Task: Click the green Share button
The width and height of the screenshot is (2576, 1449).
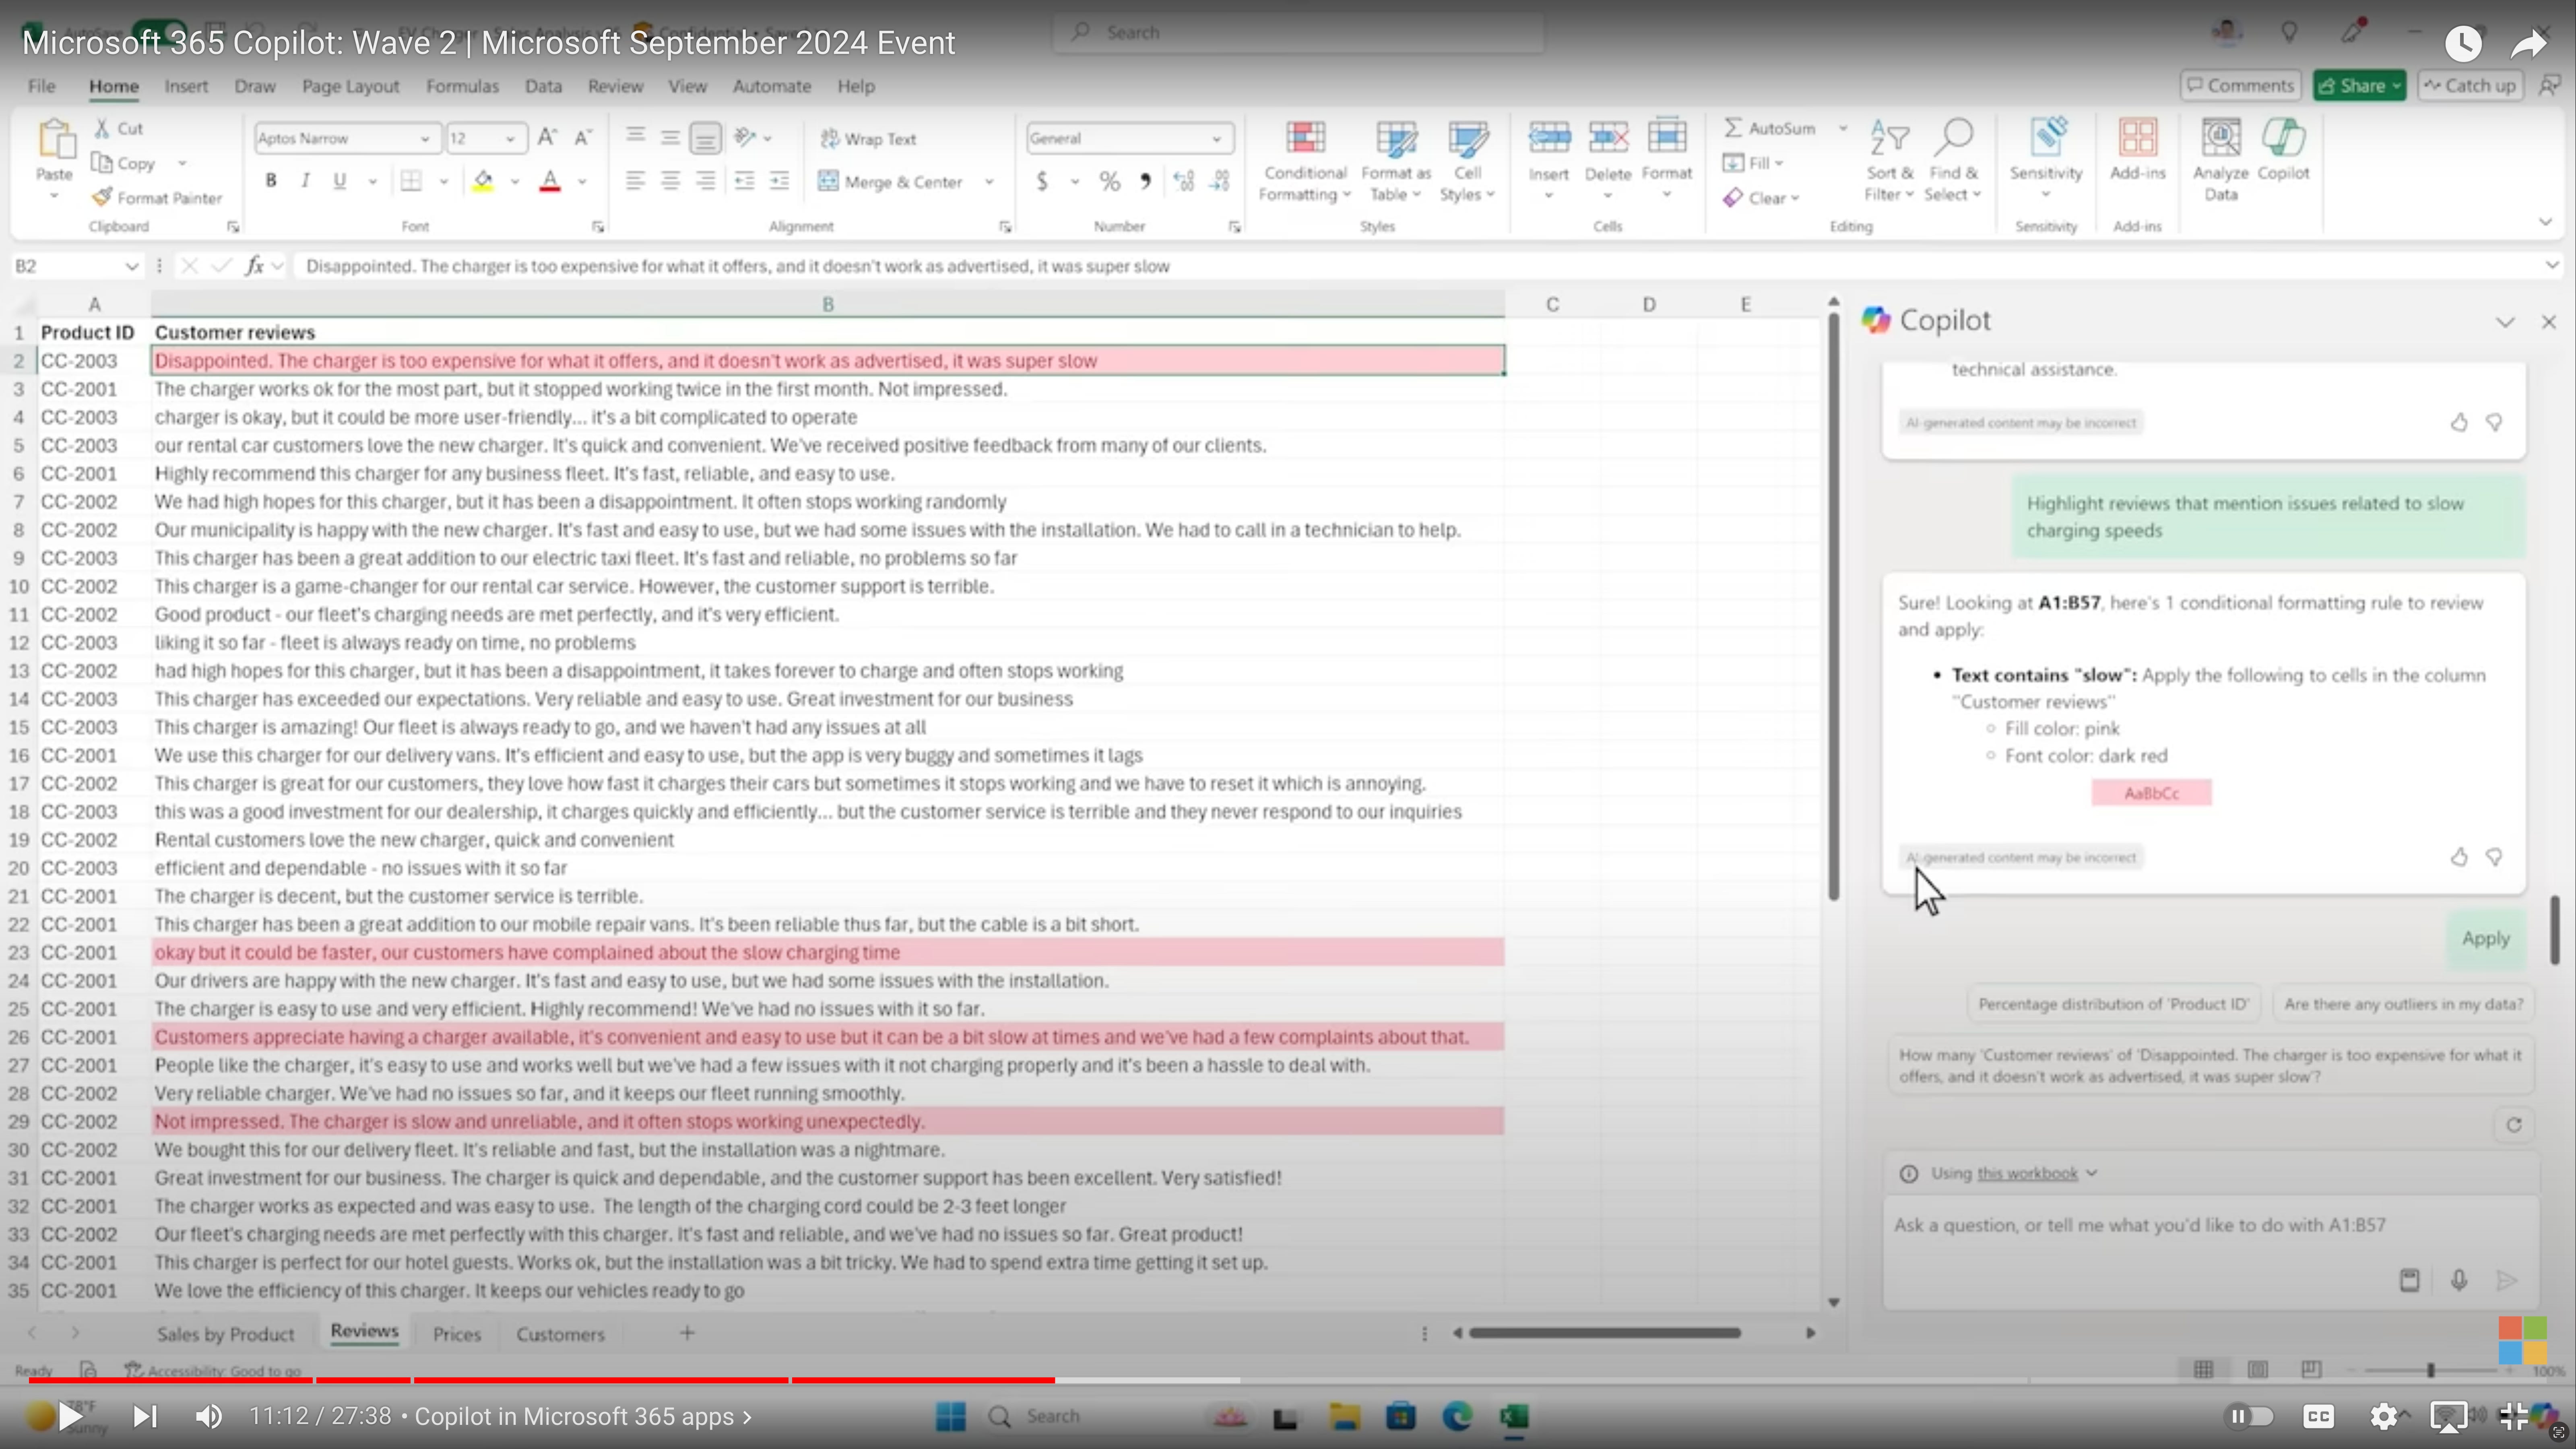Action: [x=2359, y=86]
